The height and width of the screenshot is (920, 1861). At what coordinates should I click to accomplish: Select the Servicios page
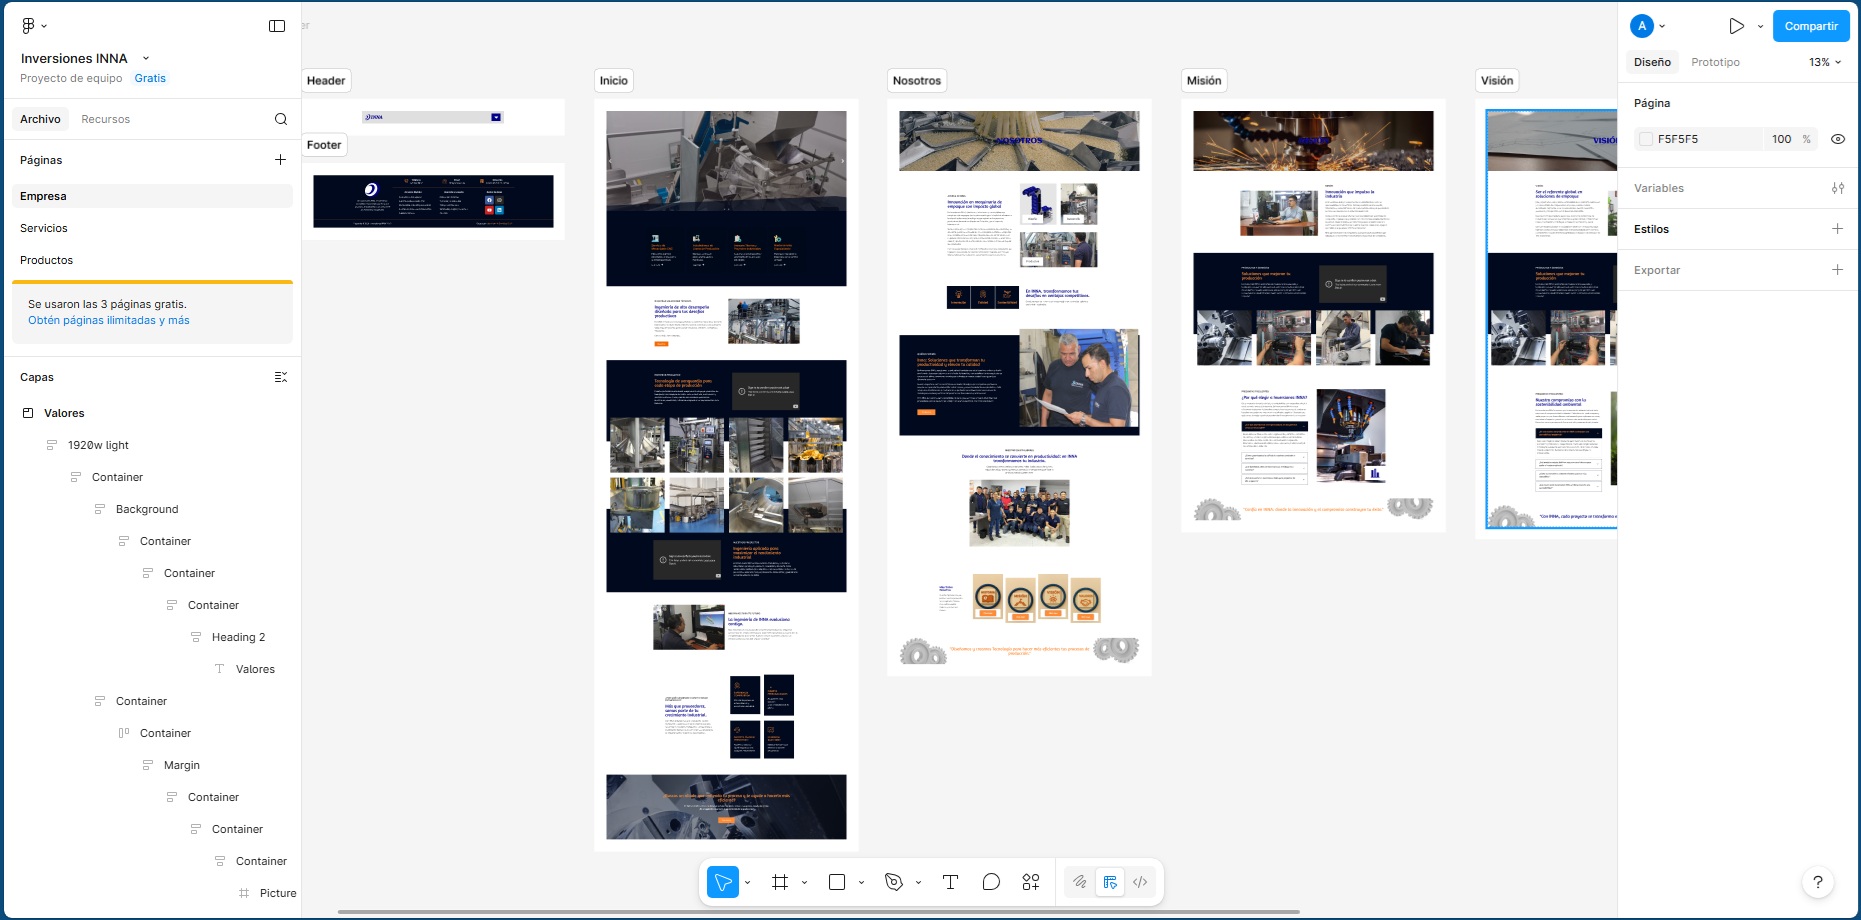[x=44, y=228]
